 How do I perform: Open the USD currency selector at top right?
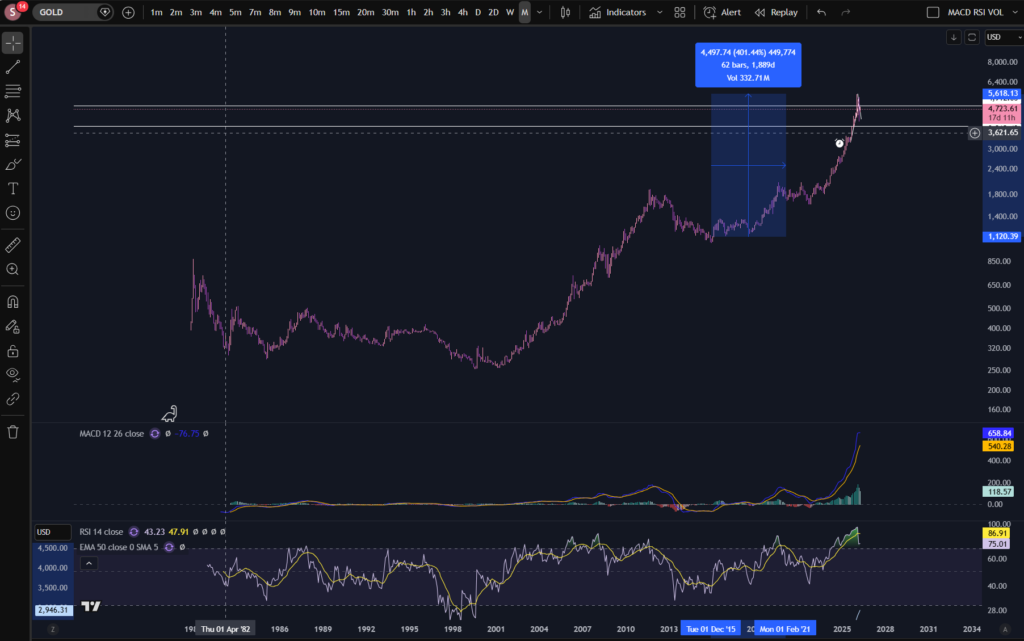[x=1003, y=37]
